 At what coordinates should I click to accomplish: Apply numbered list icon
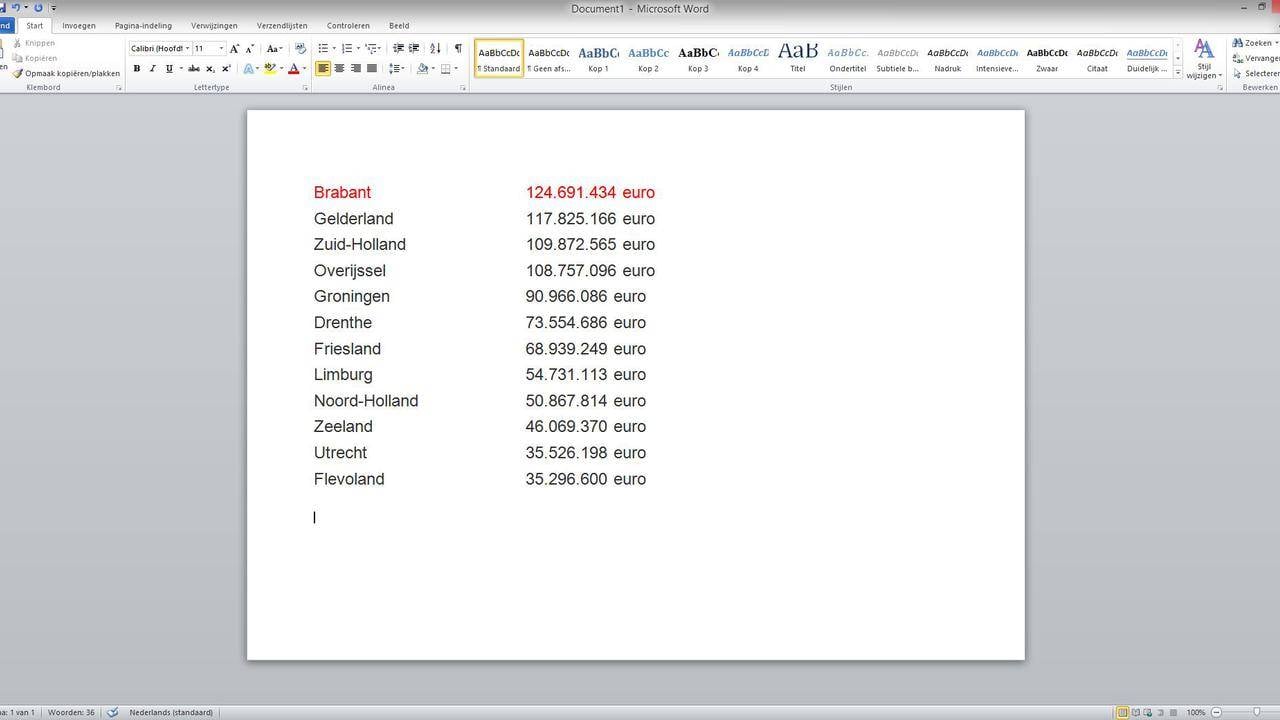point(347,48)
